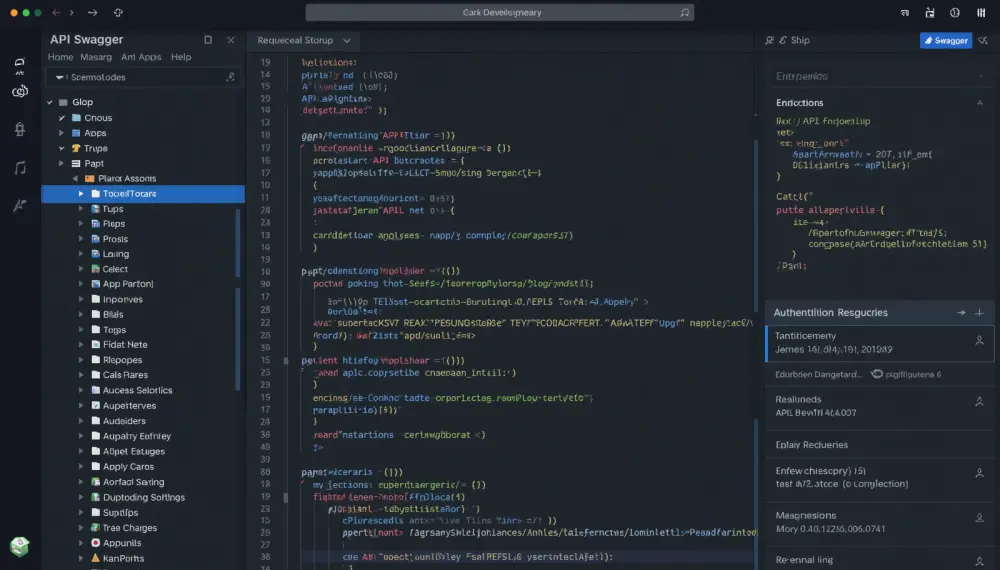Collapse the Plaror Assonts node arrow
1000x570 pixels.
tap(75, 179)
